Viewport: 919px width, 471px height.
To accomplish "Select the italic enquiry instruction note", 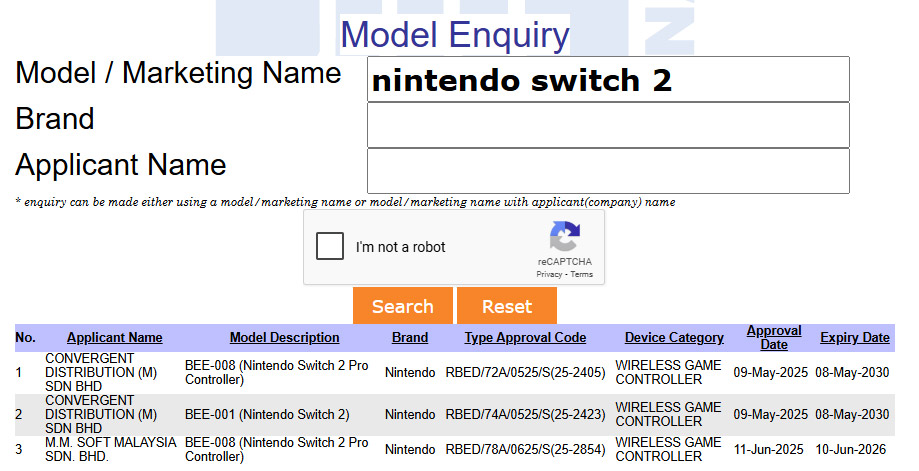I will (x=345, y=202).
